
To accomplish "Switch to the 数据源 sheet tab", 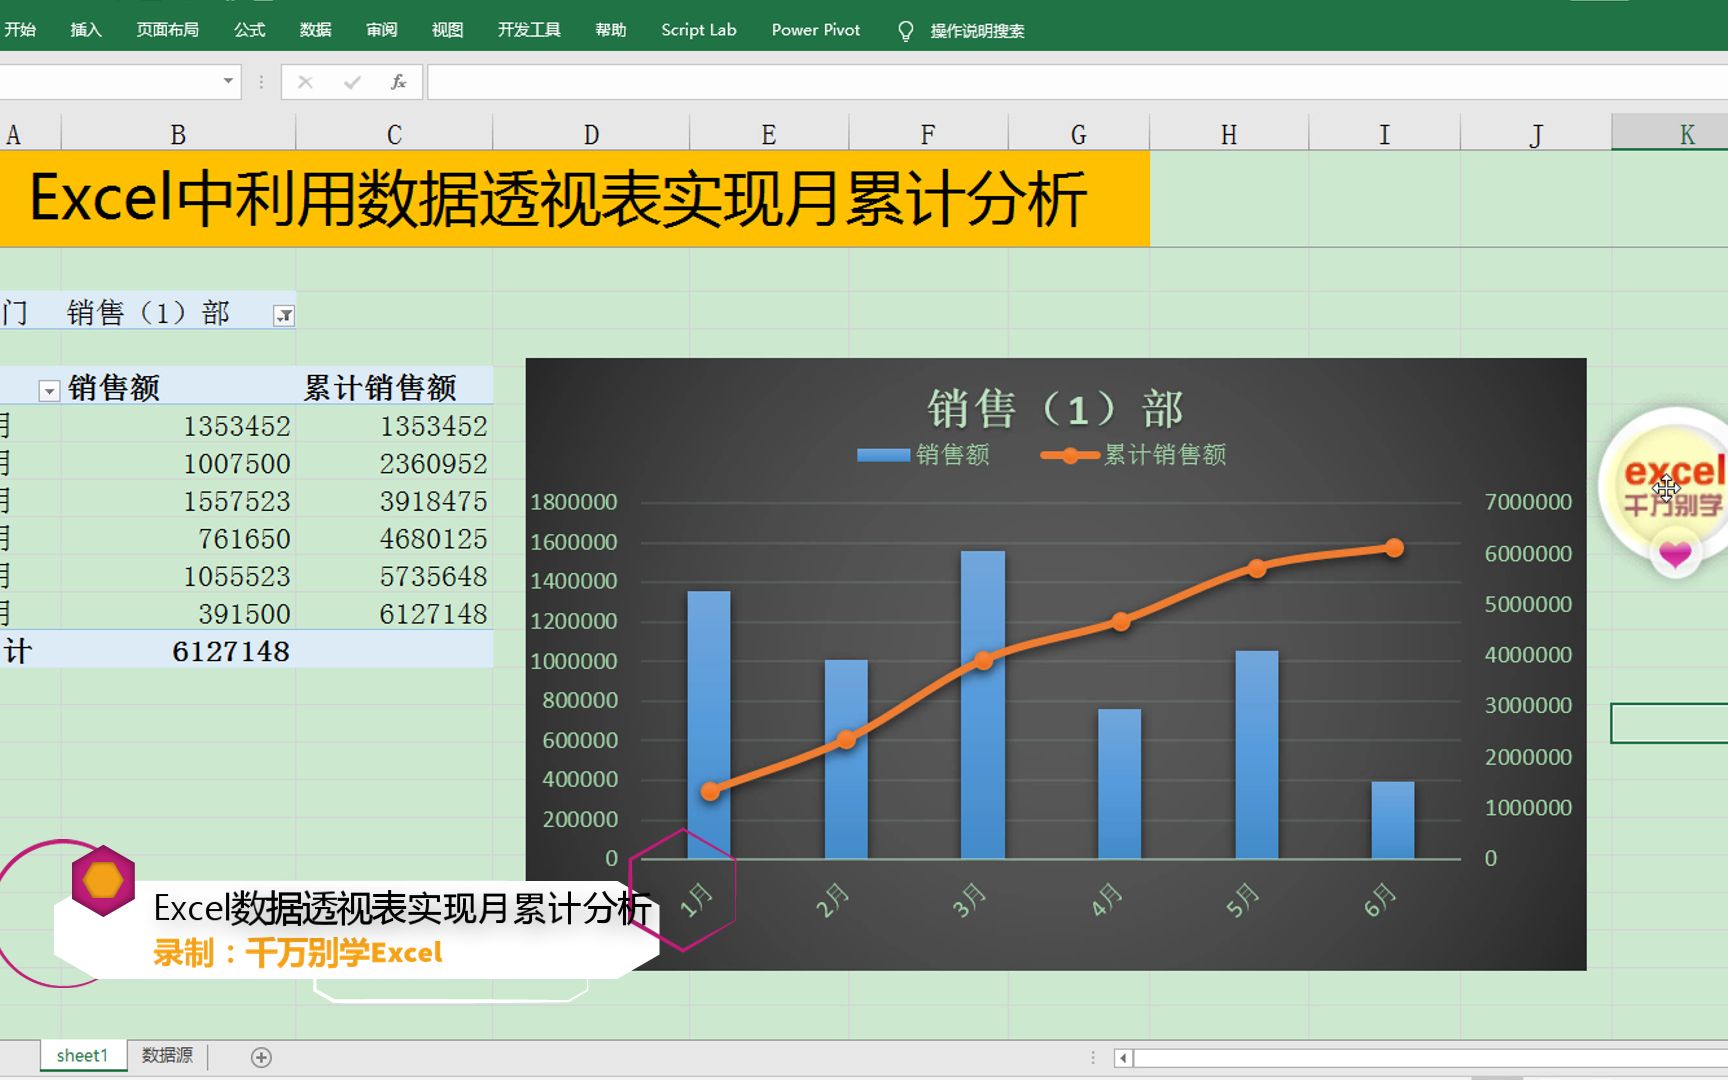I will (167, 1054).
